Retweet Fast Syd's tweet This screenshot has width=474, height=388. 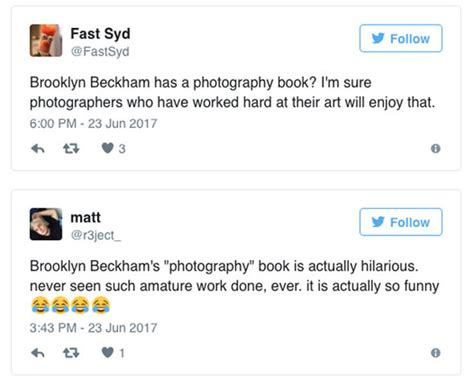71,148
